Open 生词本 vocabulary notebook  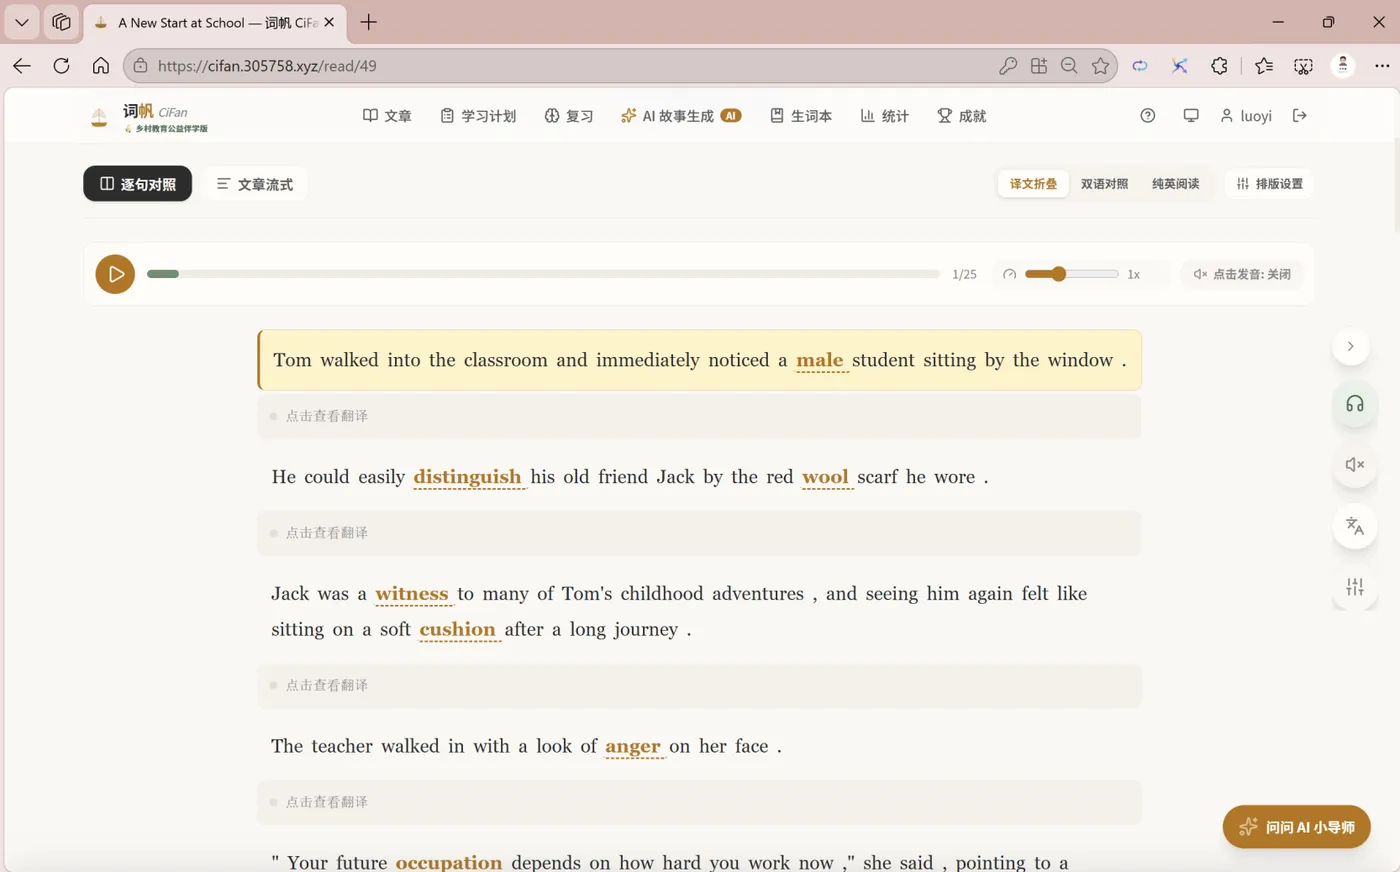pos(801,116)
